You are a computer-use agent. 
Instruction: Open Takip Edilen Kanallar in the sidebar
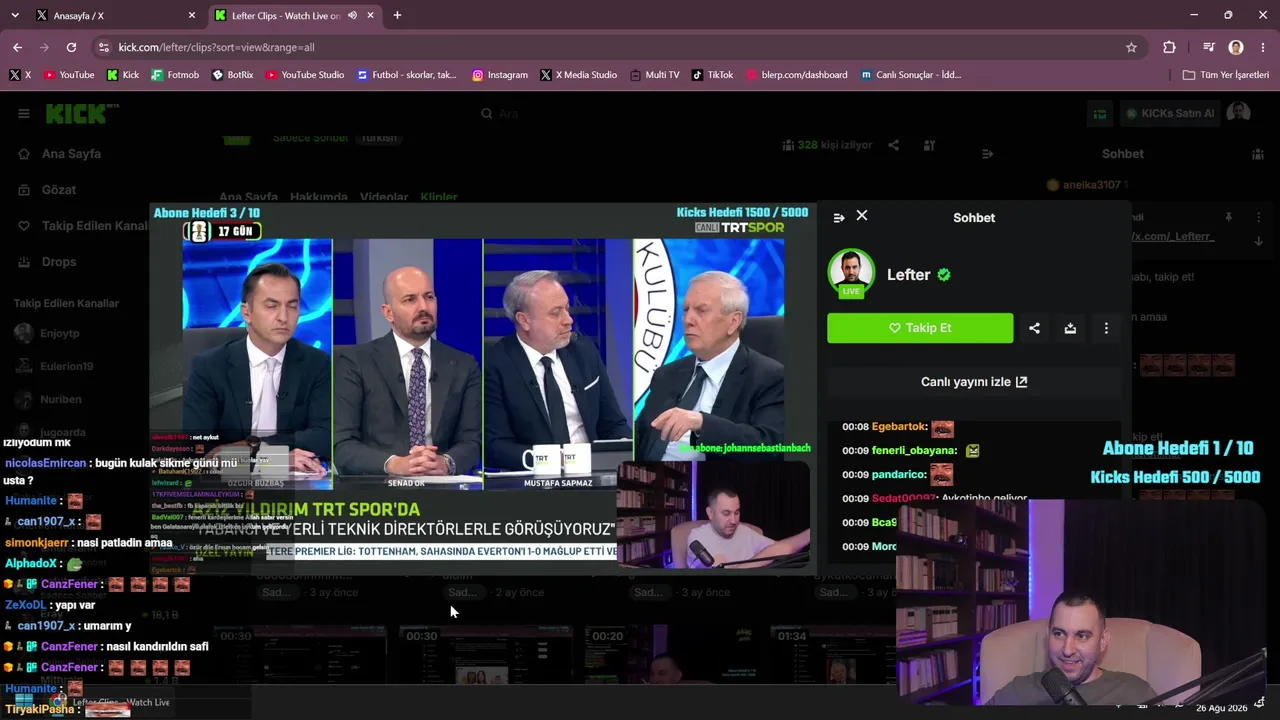pyautogui.click(x=83, y=226)
